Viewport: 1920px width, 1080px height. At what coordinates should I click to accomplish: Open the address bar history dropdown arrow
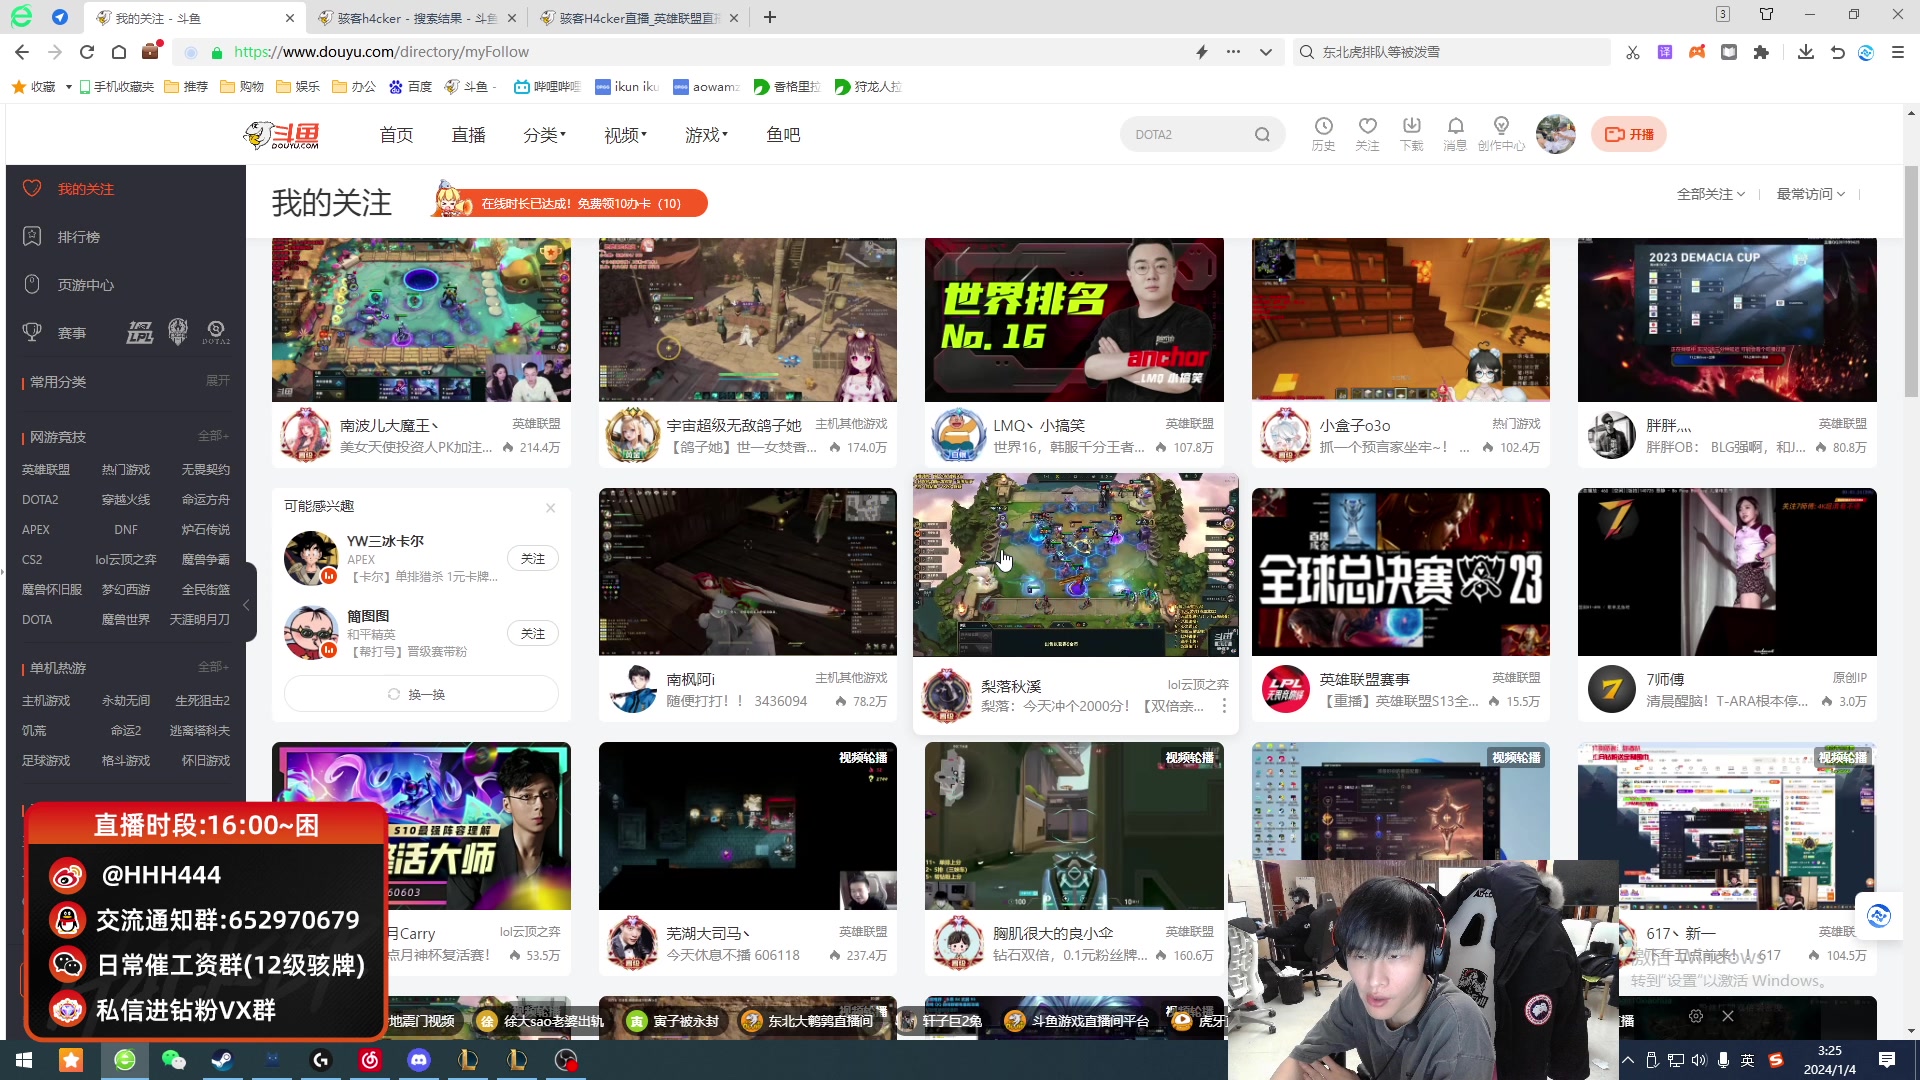point(1265,52)
